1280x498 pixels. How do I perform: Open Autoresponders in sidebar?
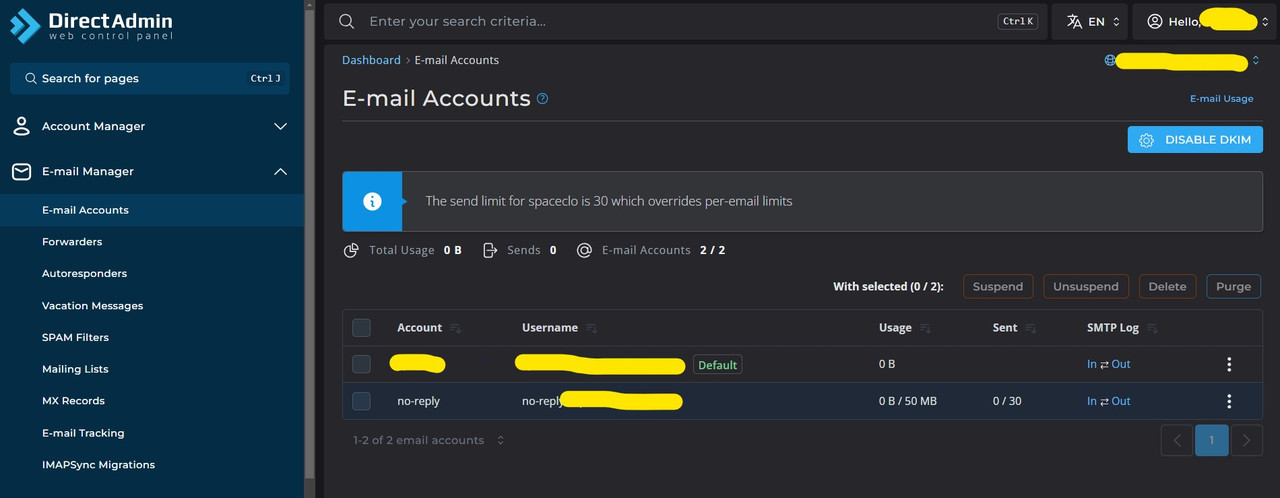[x=152, y=273]
